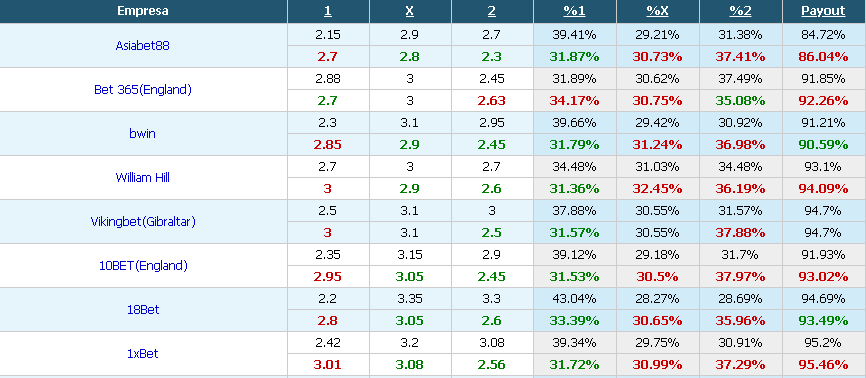Open the Bet 365(England) link

click(x=142, y=90)
